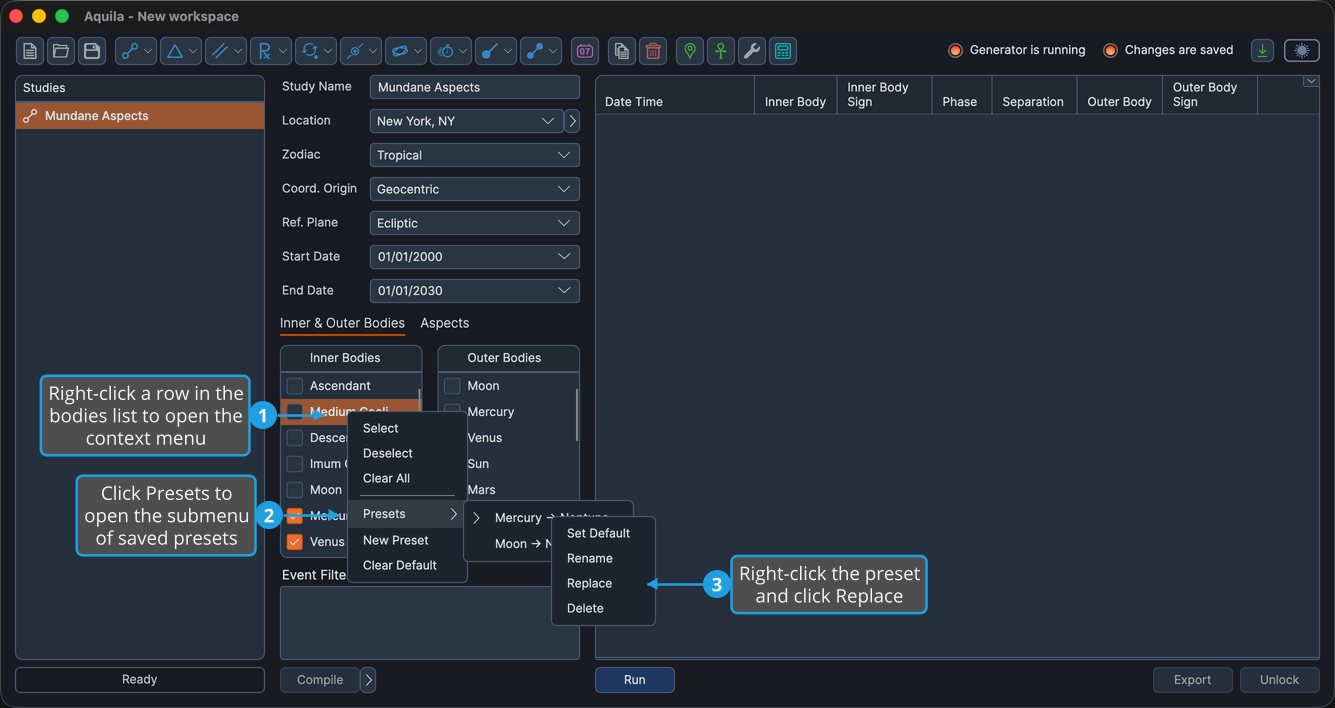
Task: Open the folder icon in the toolbar
Action: (x=61, y=51)
